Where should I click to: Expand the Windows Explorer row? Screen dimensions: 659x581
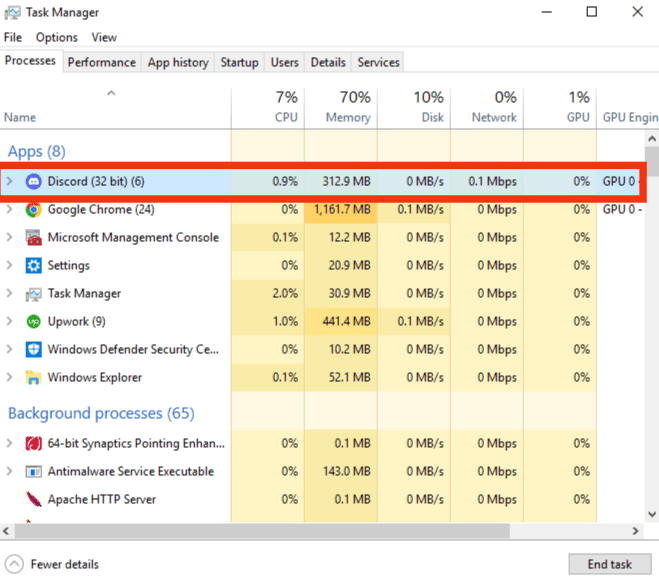click(x=10, y=378)
